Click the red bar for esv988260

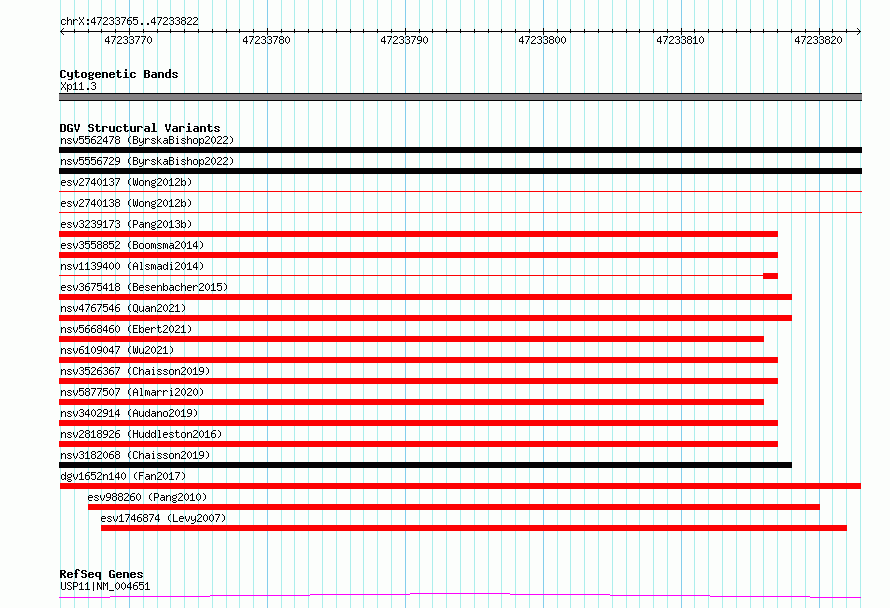[454, 507]
